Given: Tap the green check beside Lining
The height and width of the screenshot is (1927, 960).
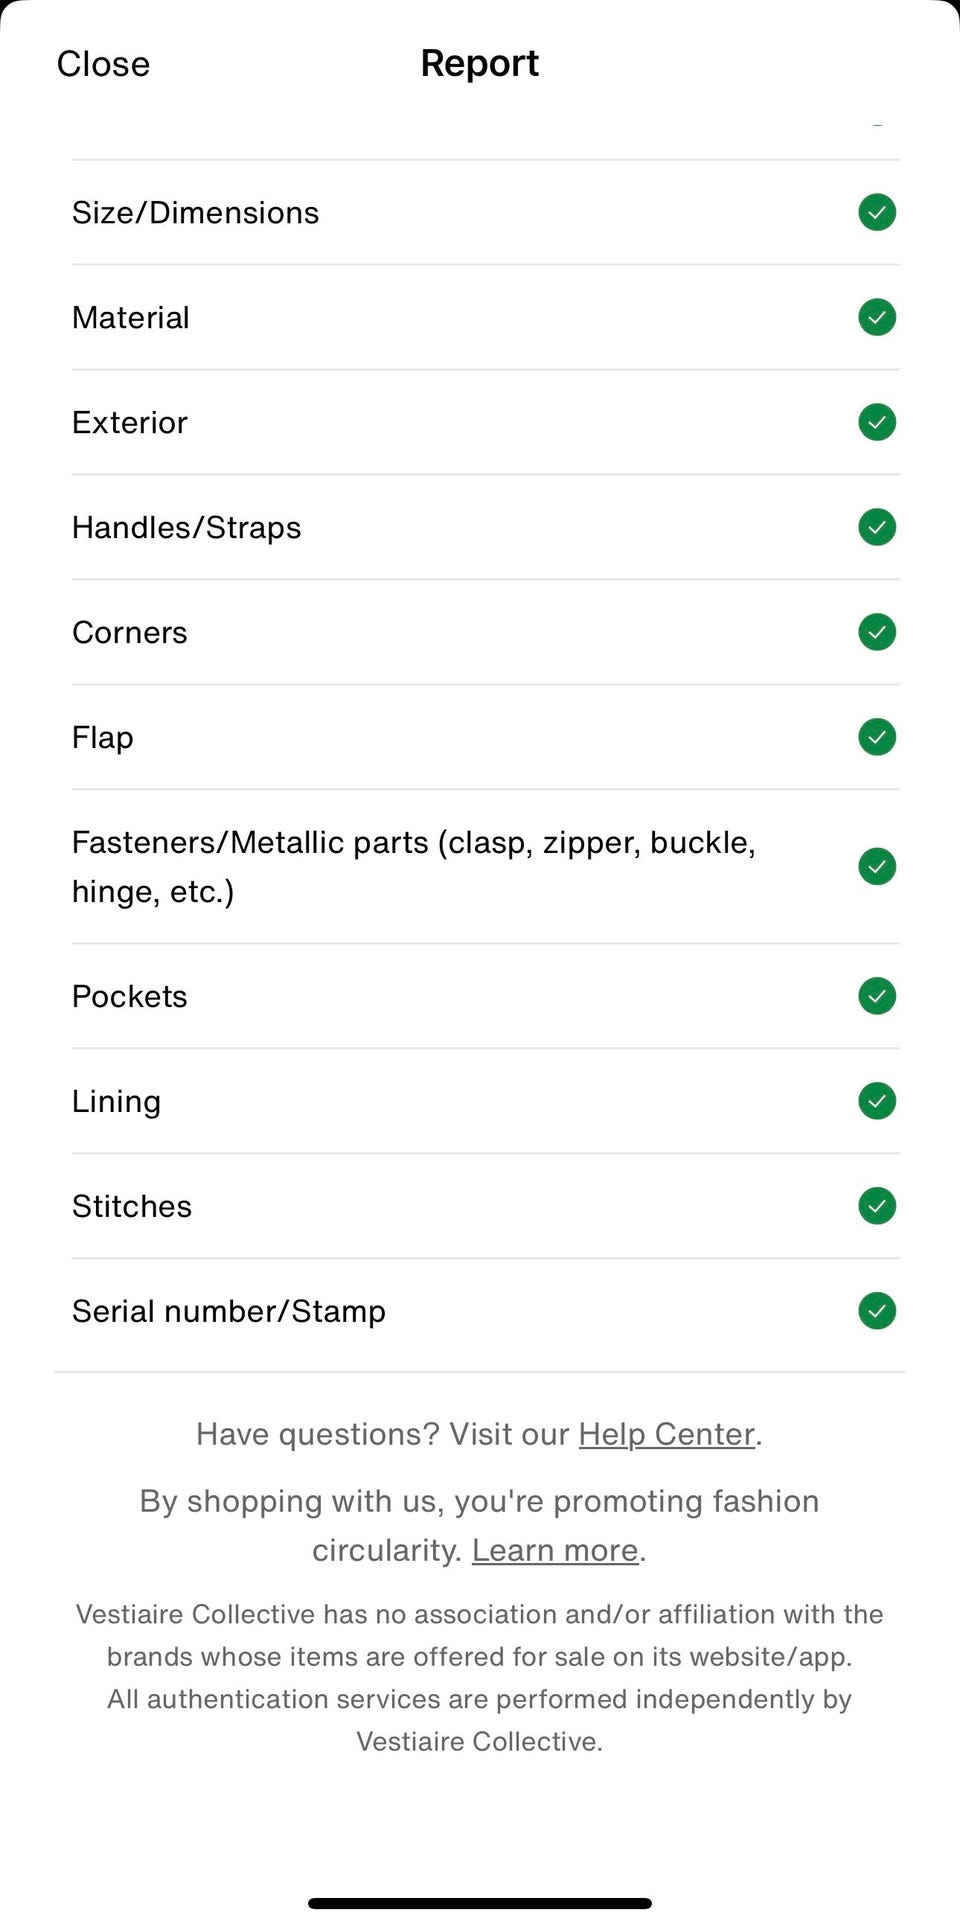Looking at the screenshot, I should click(877, 1101).
